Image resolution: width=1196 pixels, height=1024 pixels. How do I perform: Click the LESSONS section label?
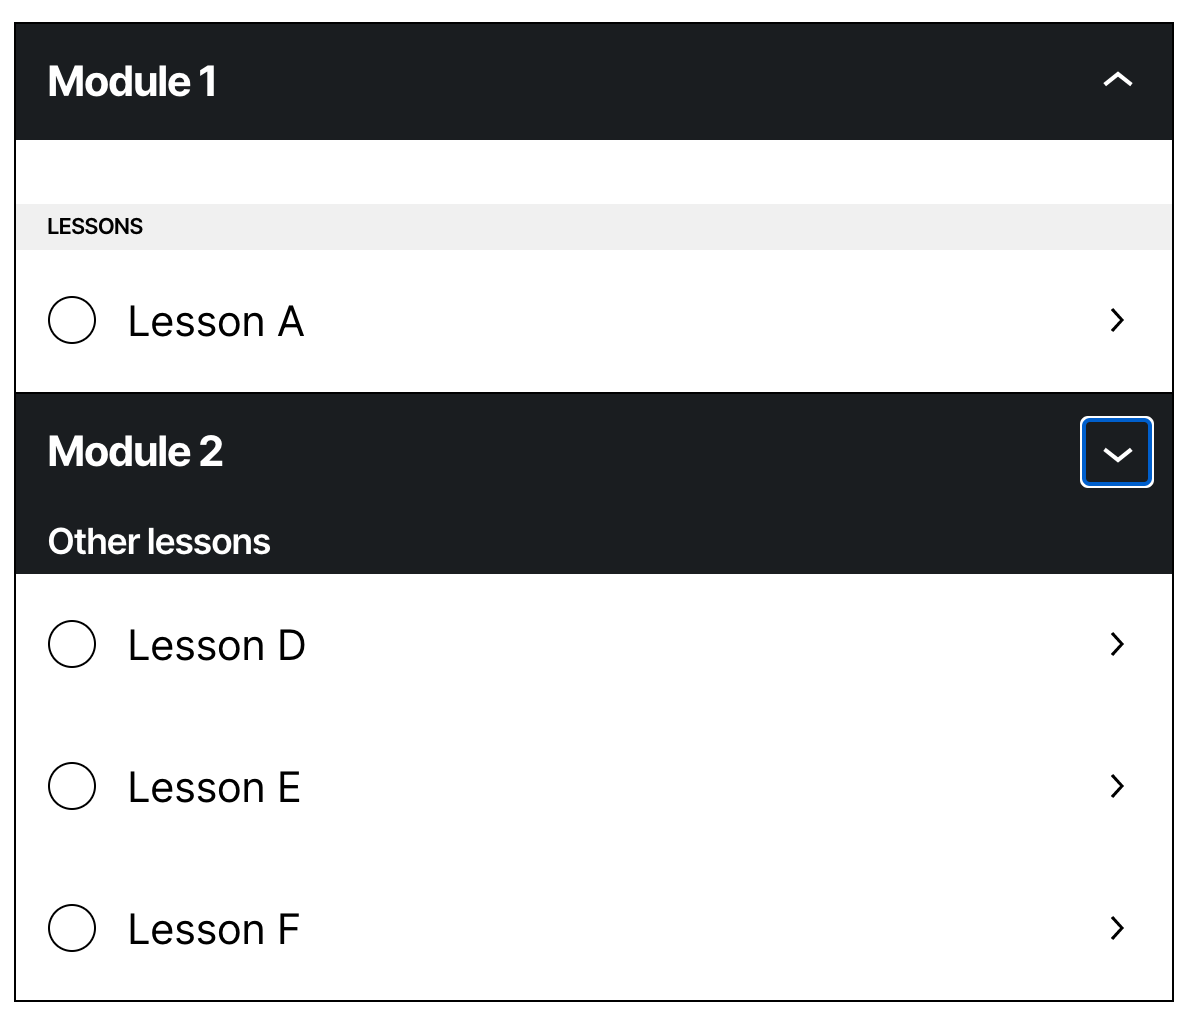point(95,226)
